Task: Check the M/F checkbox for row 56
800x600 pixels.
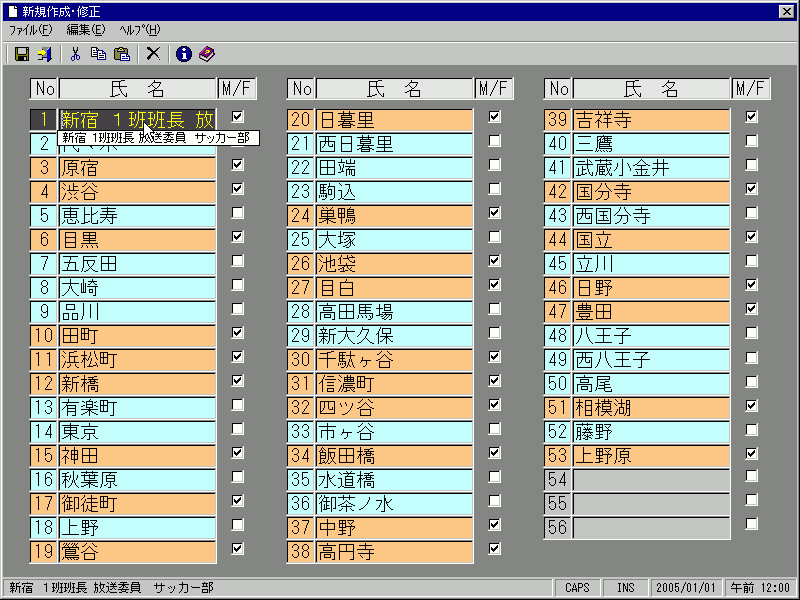Action: tap(751, 523)
